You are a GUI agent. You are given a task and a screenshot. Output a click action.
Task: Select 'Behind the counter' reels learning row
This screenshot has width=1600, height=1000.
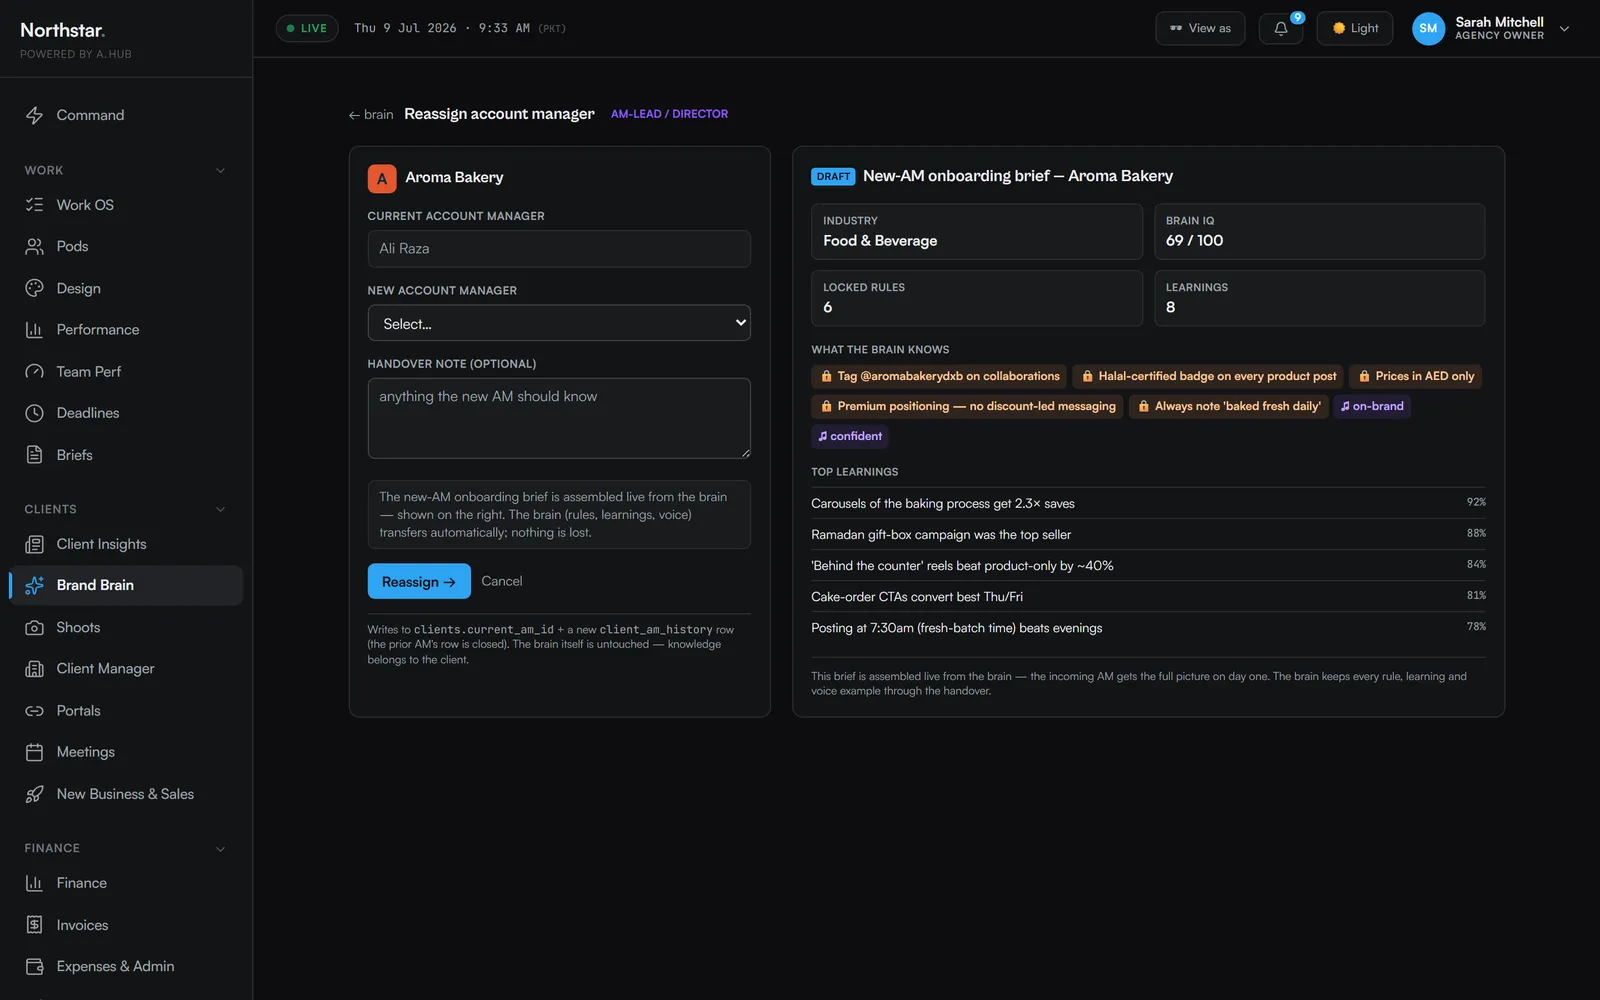pos(1148,565)
